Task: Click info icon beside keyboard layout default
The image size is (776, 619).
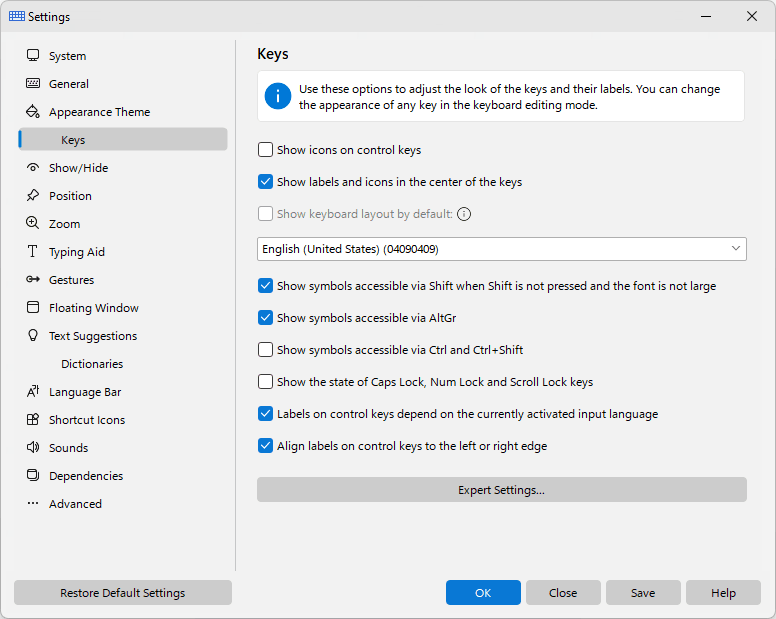Action: coord(464,214)
